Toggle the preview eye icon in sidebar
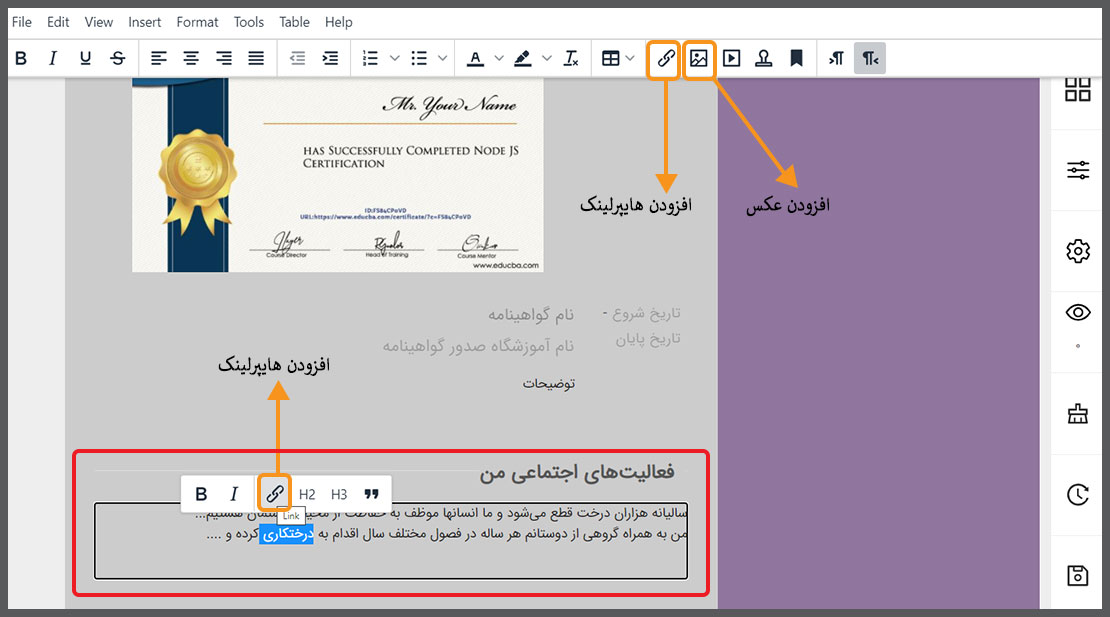Image resolution: width=1110 pixels, height=617 pixels. pyautogui.click(x=1077, y=313)
